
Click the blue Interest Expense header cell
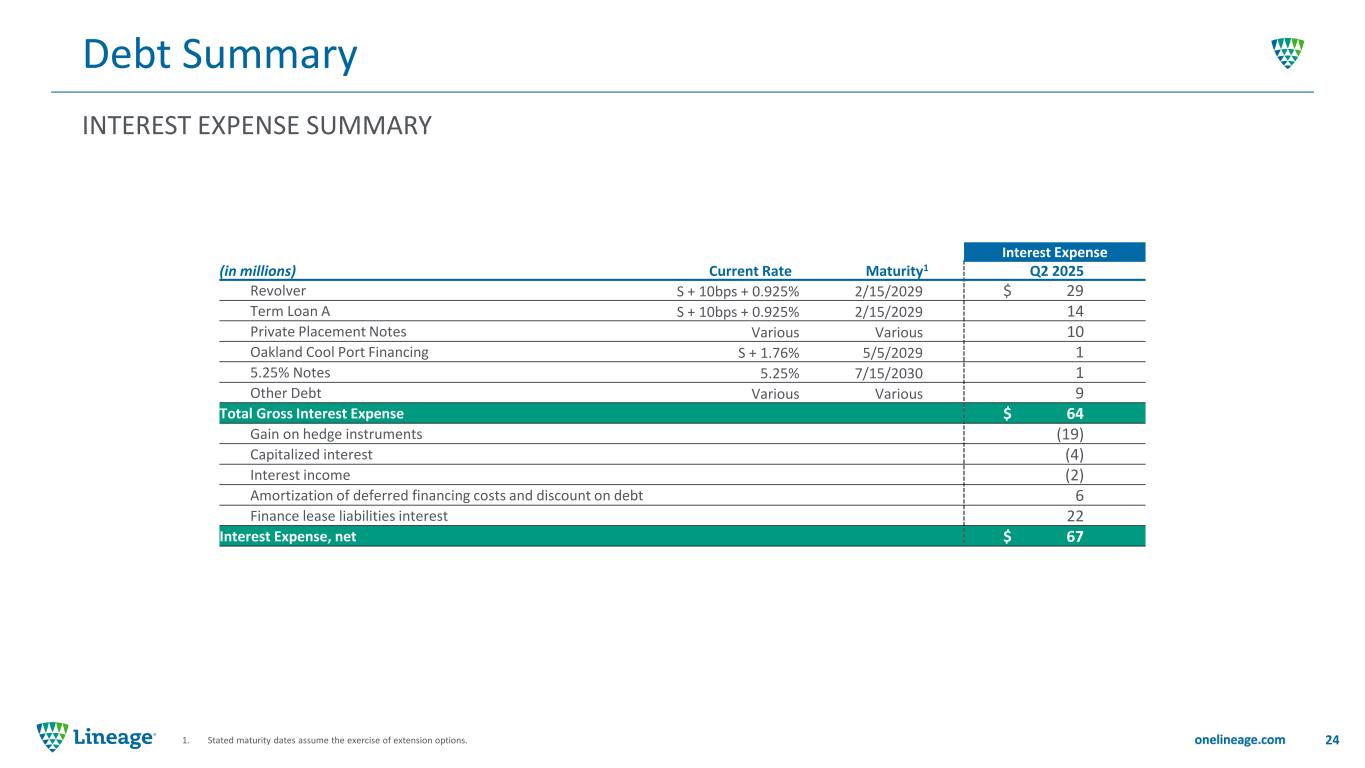click(1055, 253)
